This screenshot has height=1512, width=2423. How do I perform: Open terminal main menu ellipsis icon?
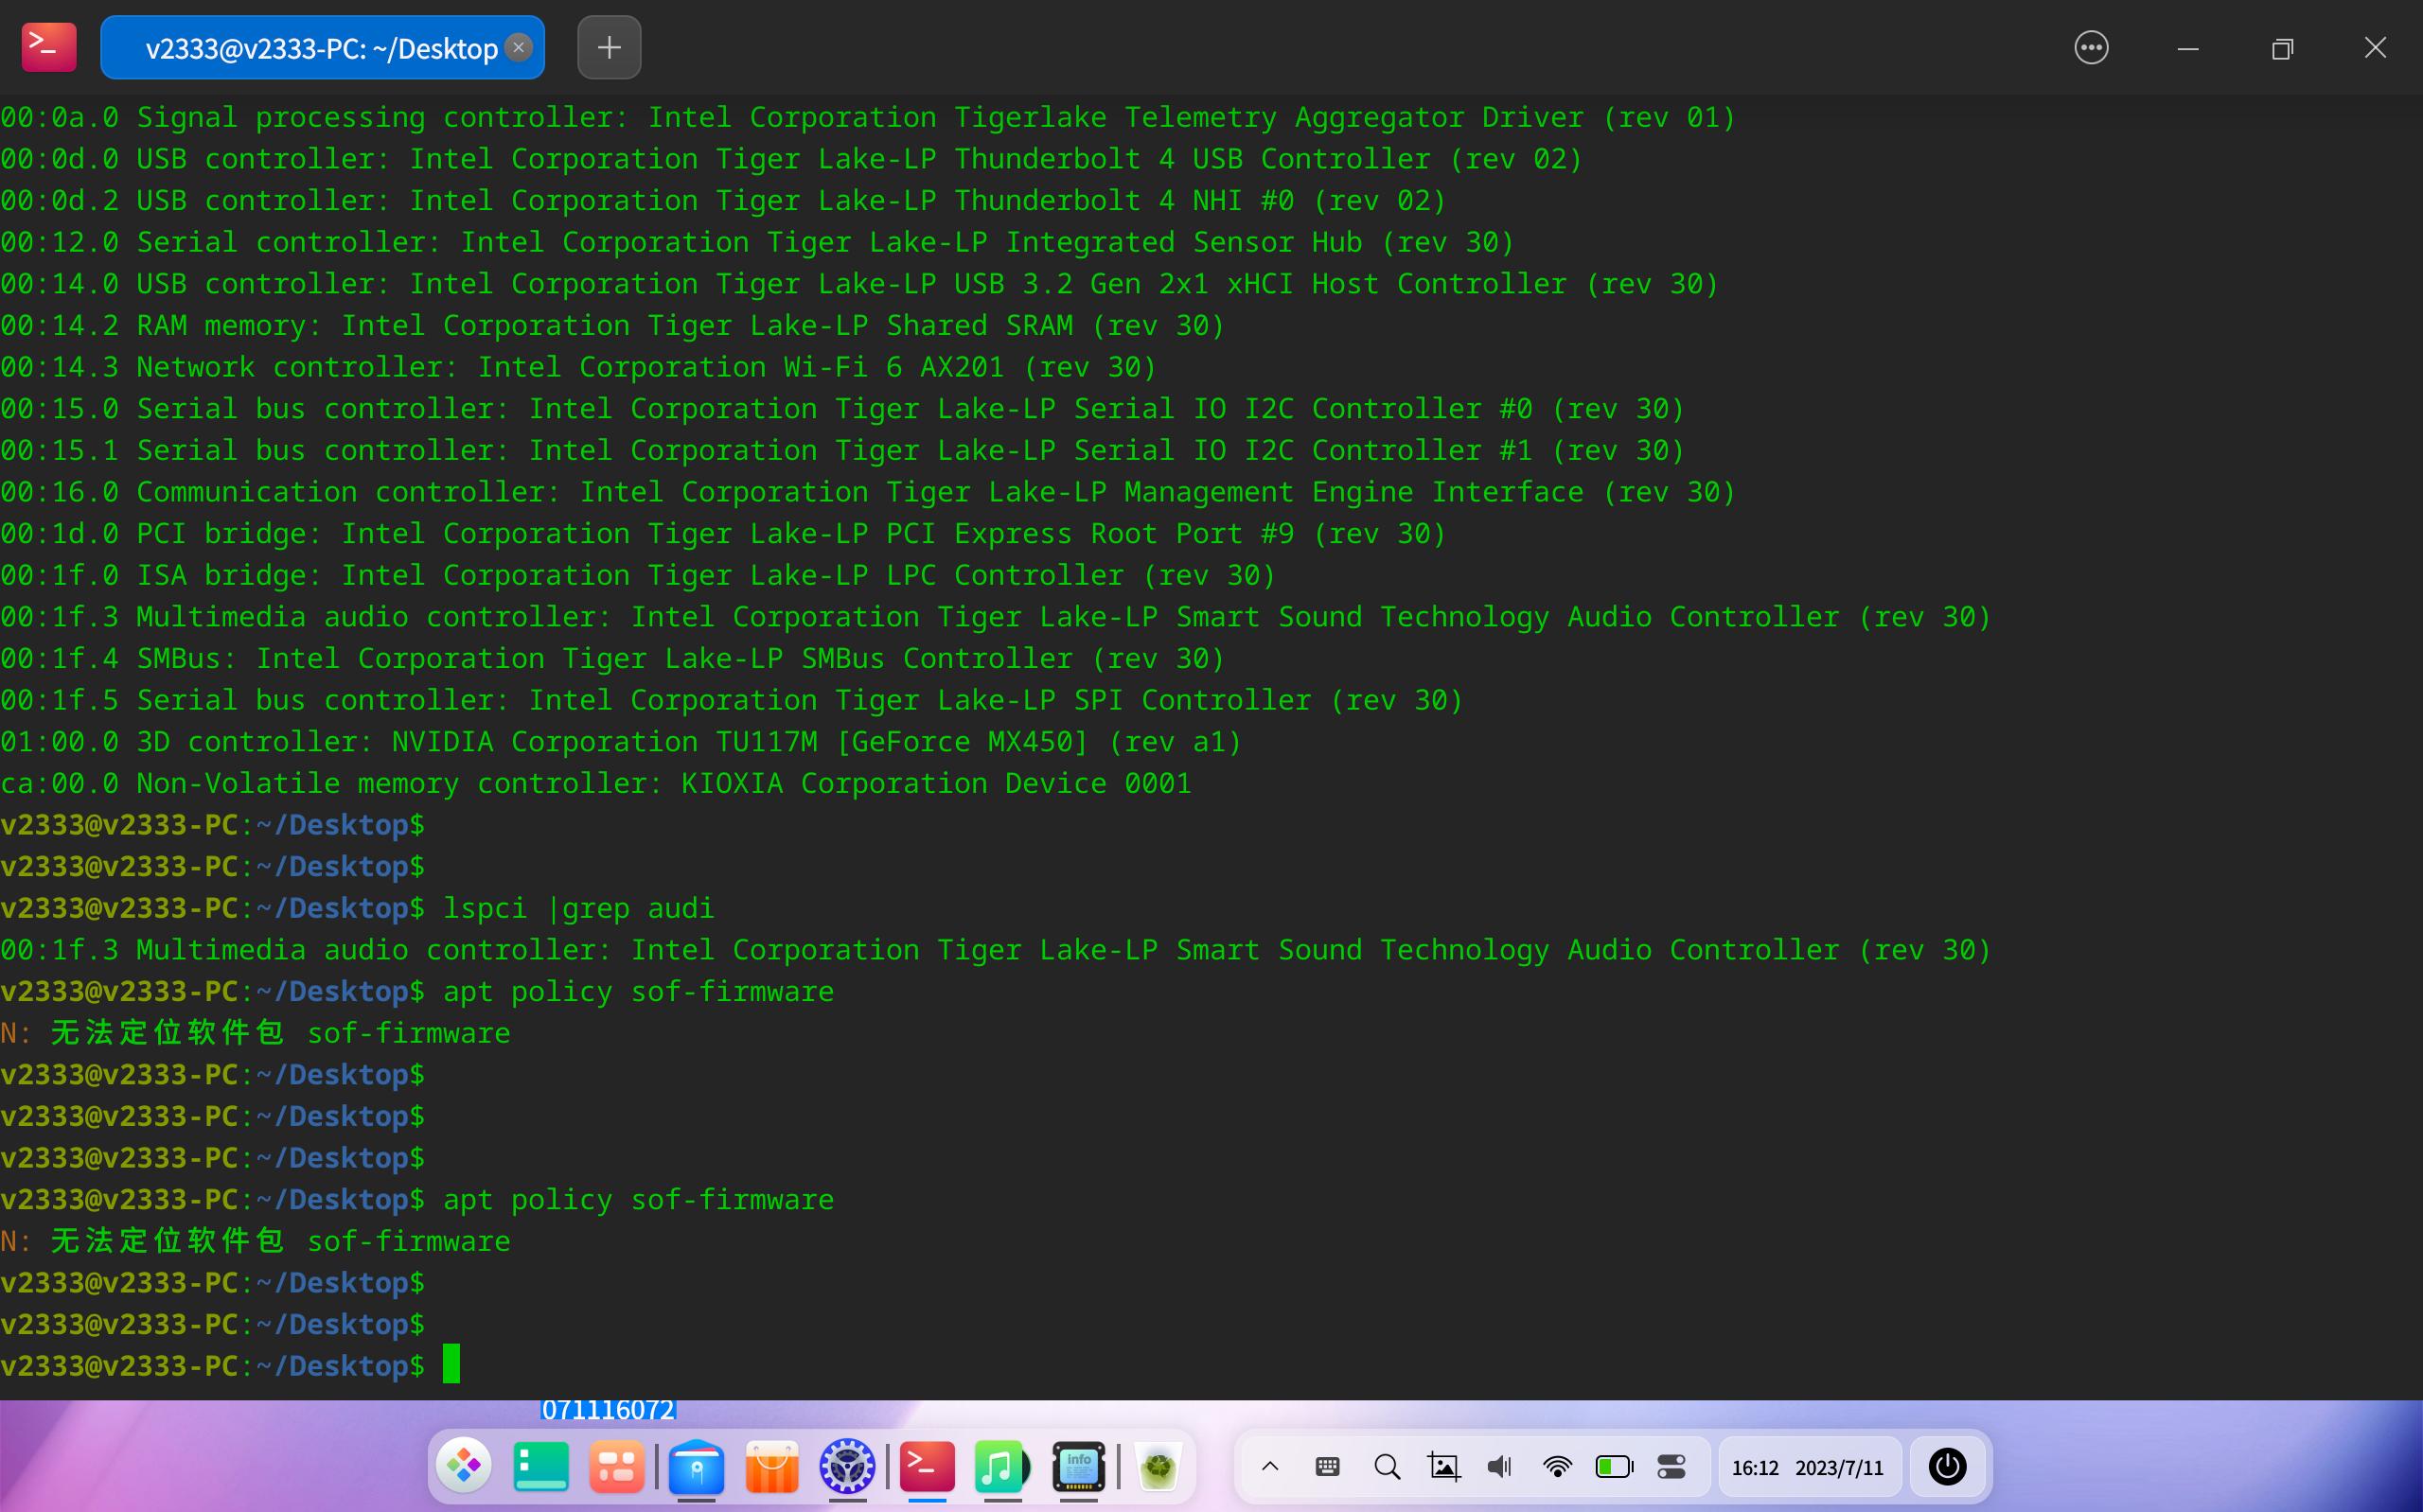2091,48
